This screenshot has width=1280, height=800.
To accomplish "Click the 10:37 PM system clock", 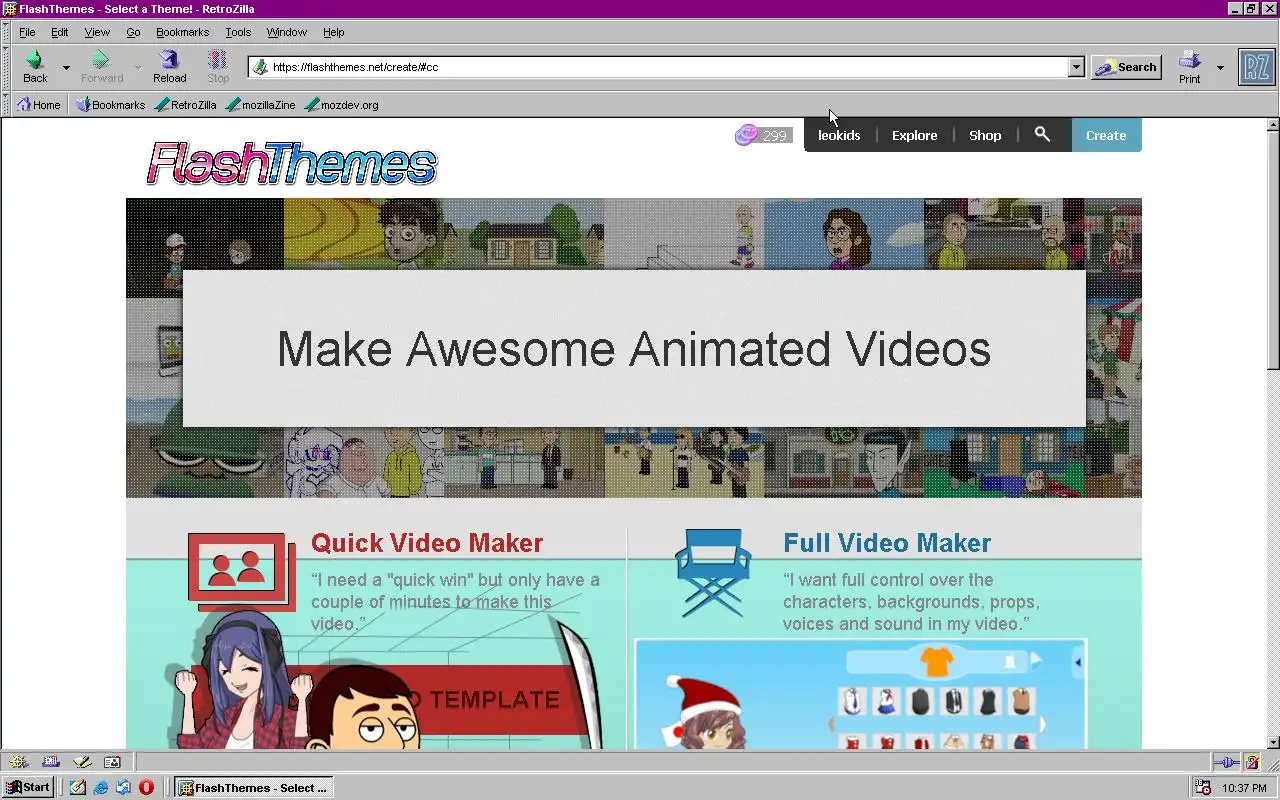I will 1244,788.
